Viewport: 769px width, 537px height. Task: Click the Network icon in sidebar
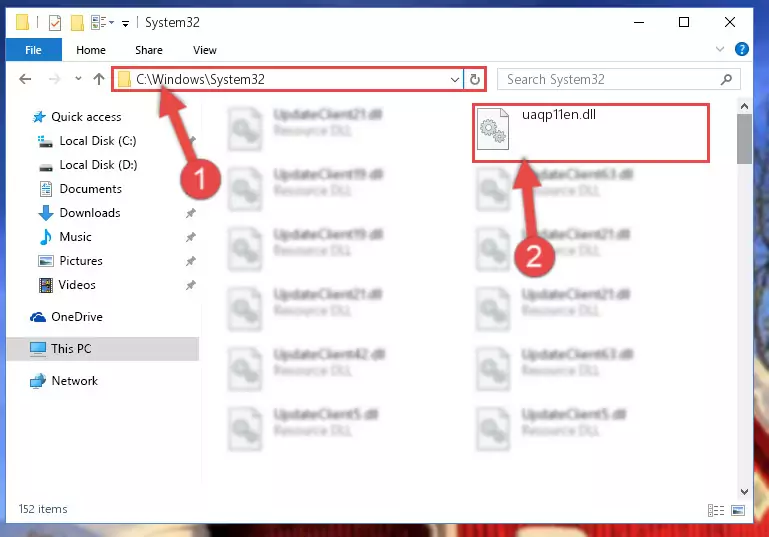pyautogui.click(x=38, y=381)
